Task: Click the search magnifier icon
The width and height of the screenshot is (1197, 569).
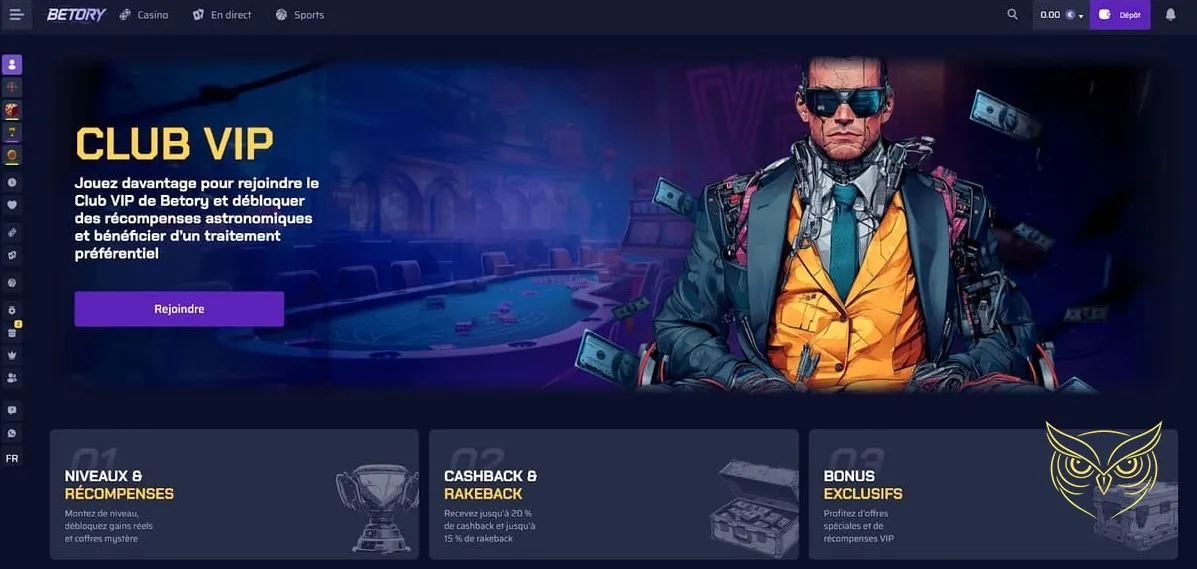Action: tap(1012, 15)
